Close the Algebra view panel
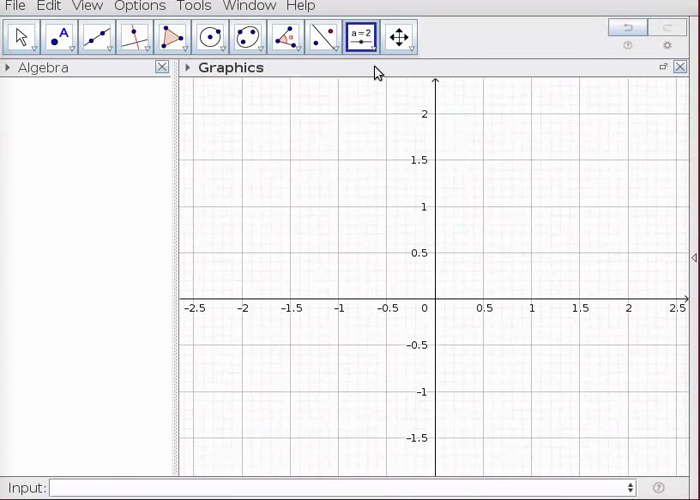The width and height of the screenshot is (700, 500). click(162, 67)
